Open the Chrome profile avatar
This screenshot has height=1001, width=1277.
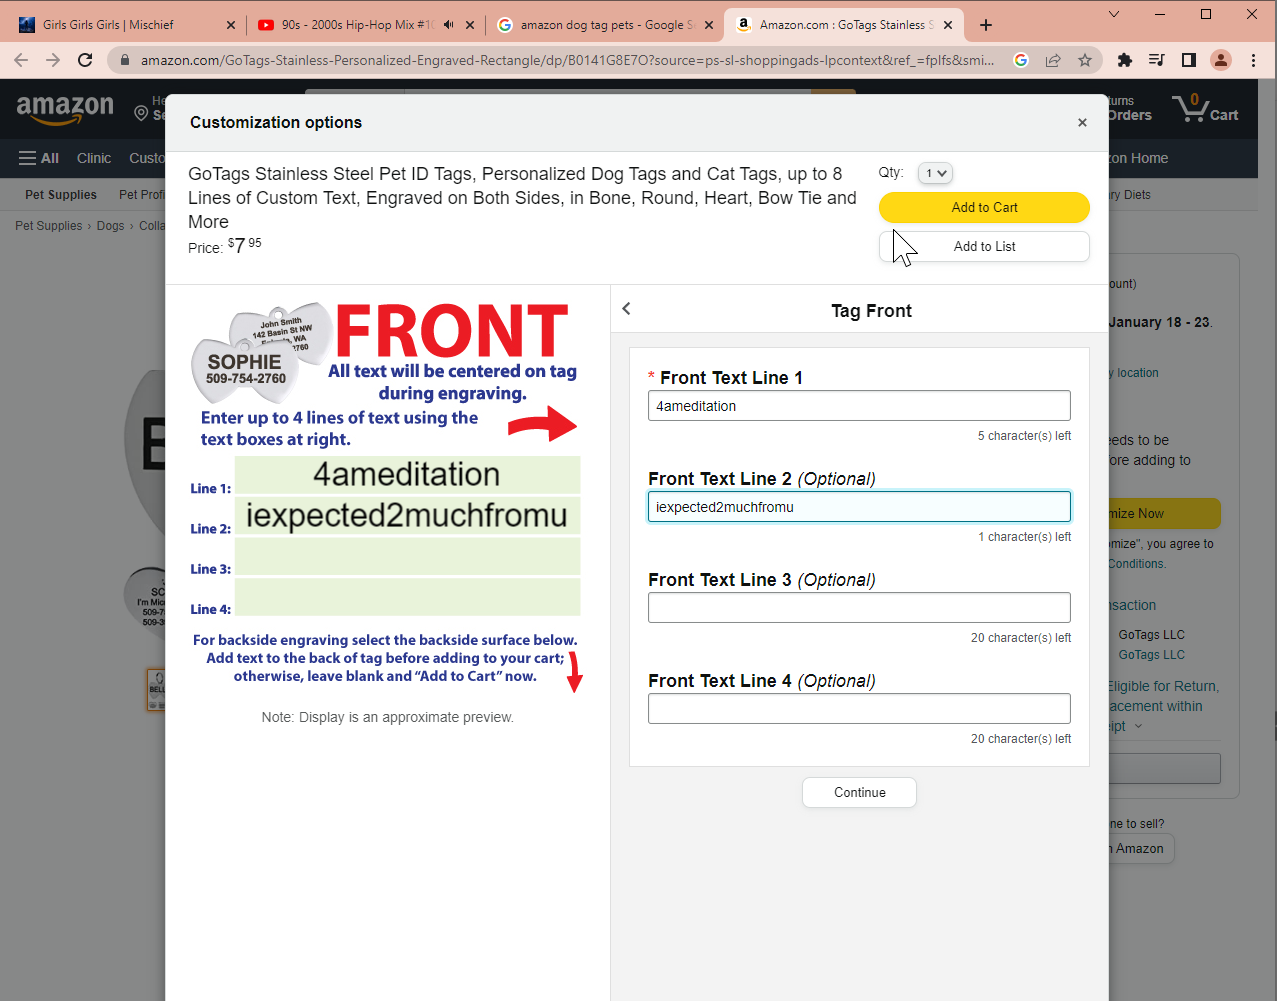pyautogui.click(x=1221, y=60)
